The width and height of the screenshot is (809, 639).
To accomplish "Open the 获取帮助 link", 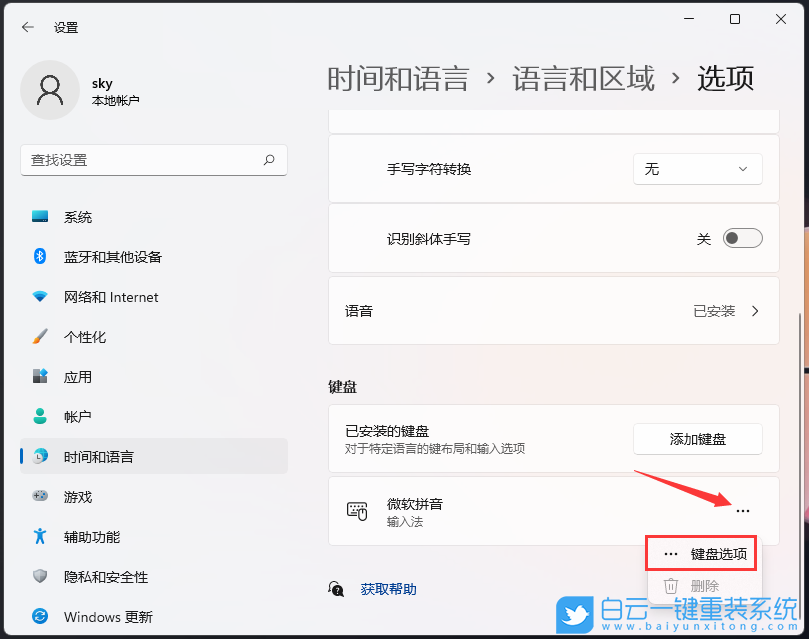I will click(387, 589).
